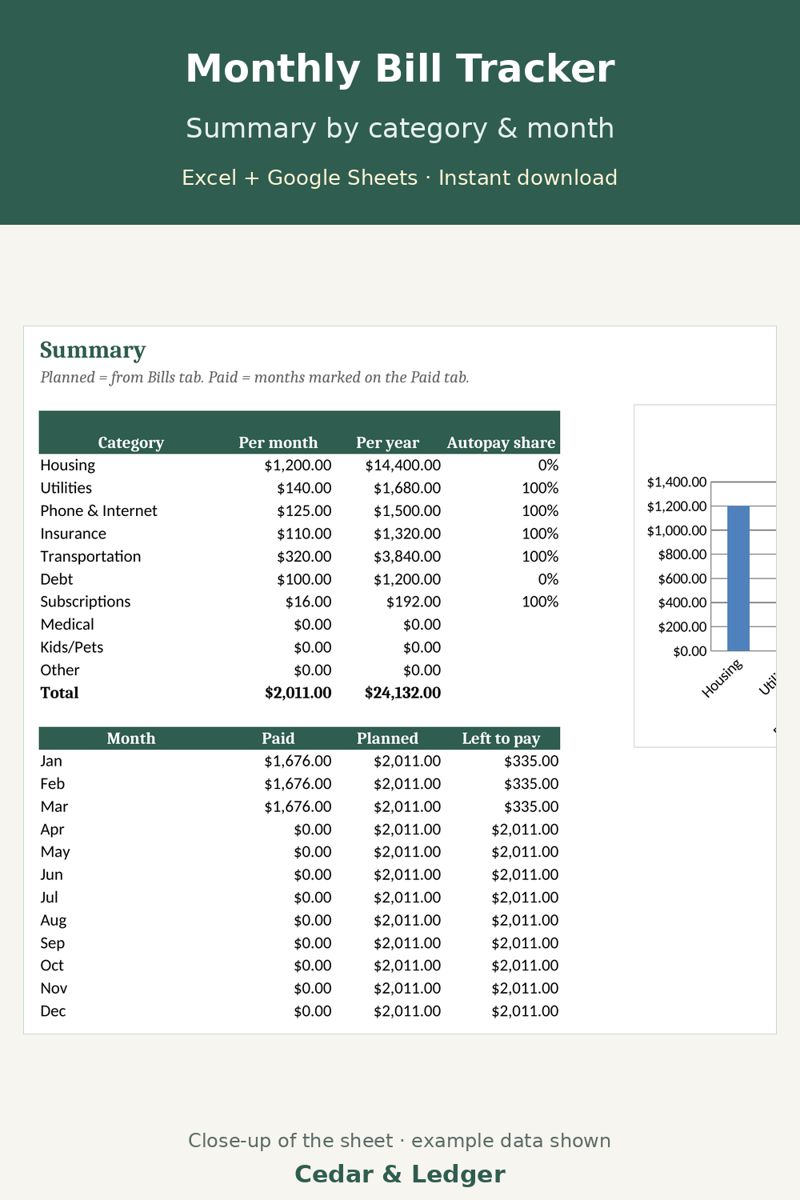
Task: Click August's $2,011.00 left to pay cell
Action: coord(525,920)
